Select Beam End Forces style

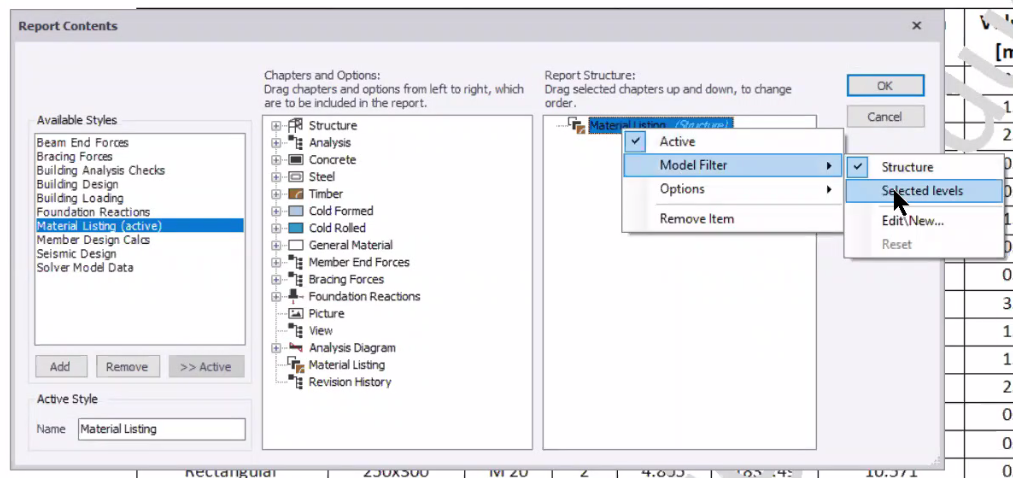pos(140,143)
